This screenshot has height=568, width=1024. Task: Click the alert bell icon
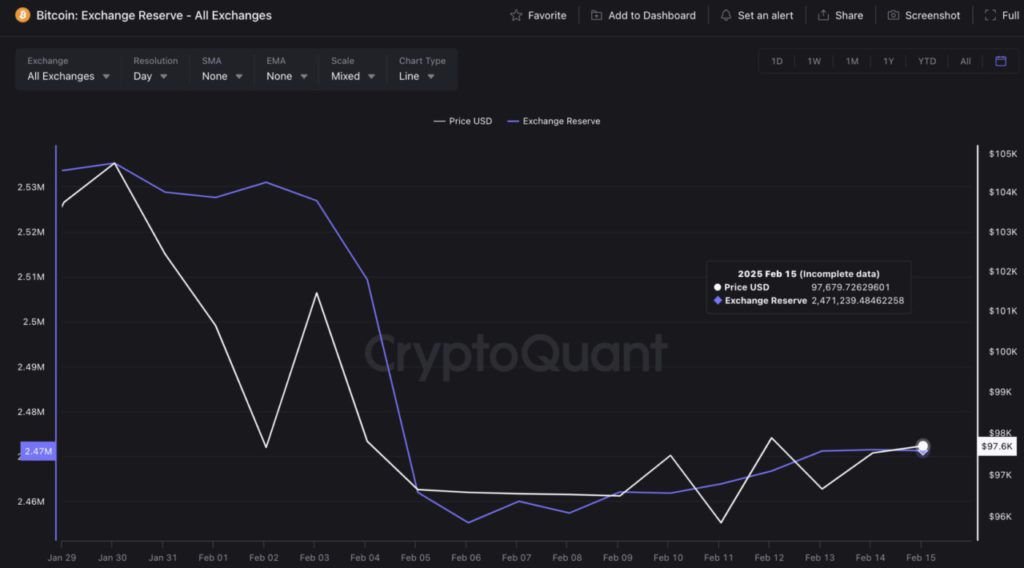(726, 15)
